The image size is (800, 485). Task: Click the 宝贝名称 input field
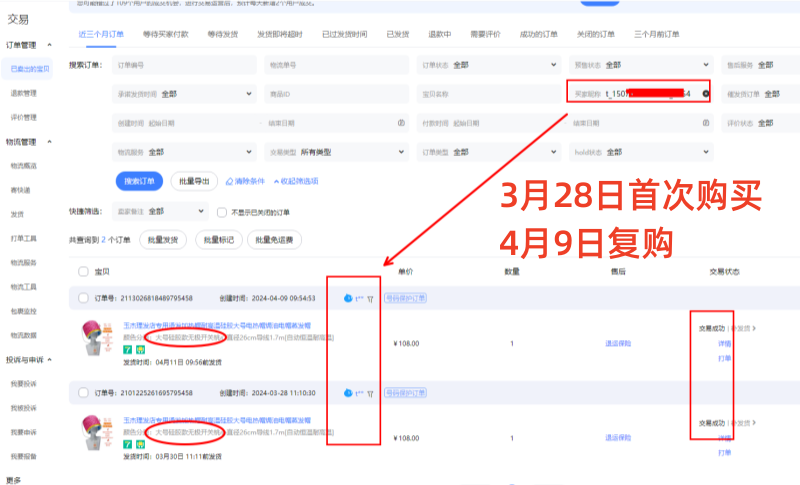point(489,94)
